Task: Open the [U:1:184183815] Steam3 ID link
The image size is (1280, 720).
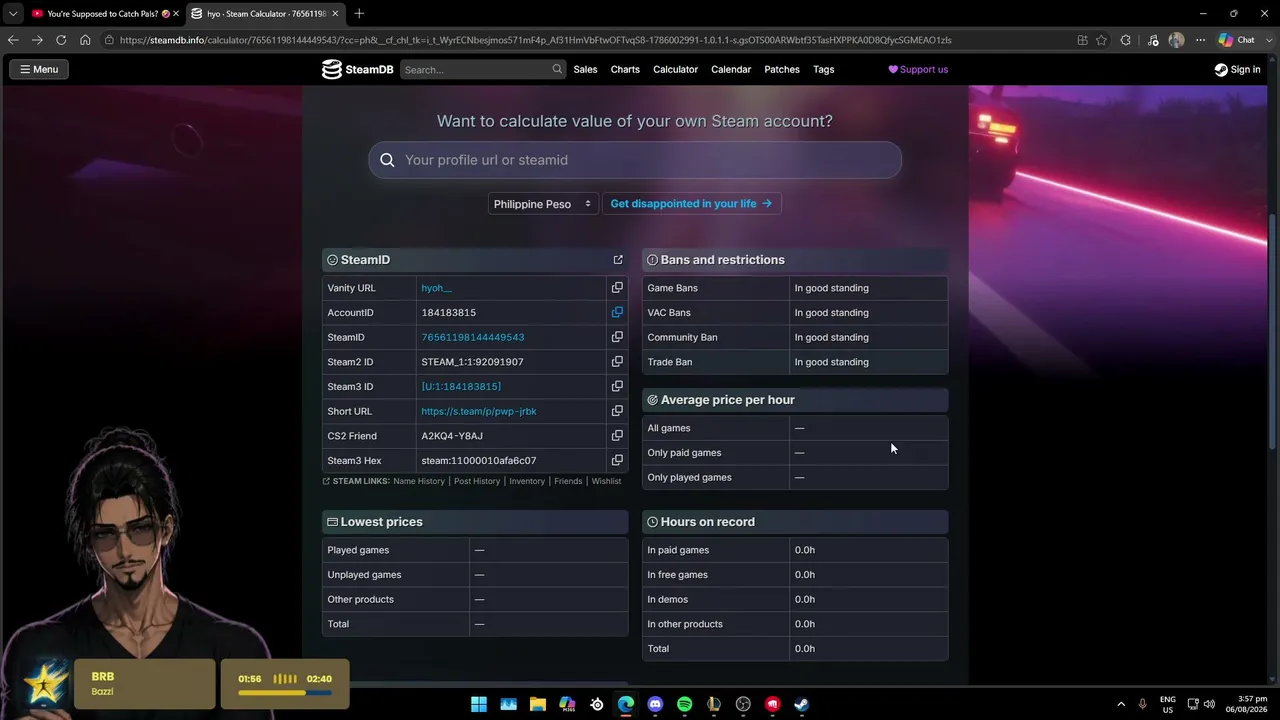Action: [461, 386]
